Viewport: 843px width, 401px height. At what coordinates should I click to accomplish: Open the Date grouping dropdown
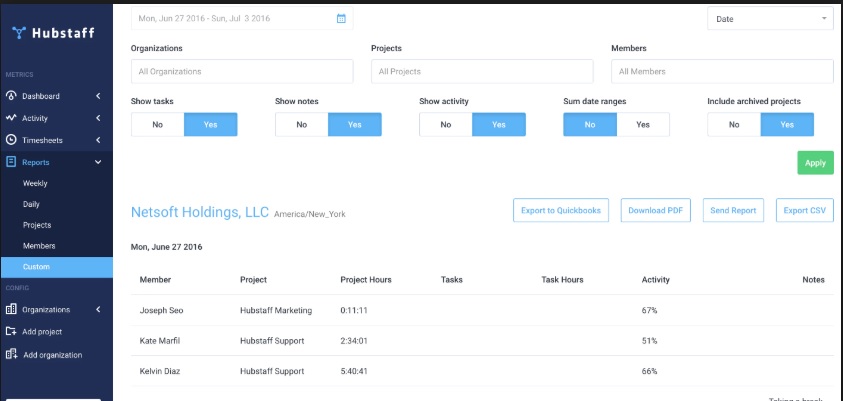point(770,19)
